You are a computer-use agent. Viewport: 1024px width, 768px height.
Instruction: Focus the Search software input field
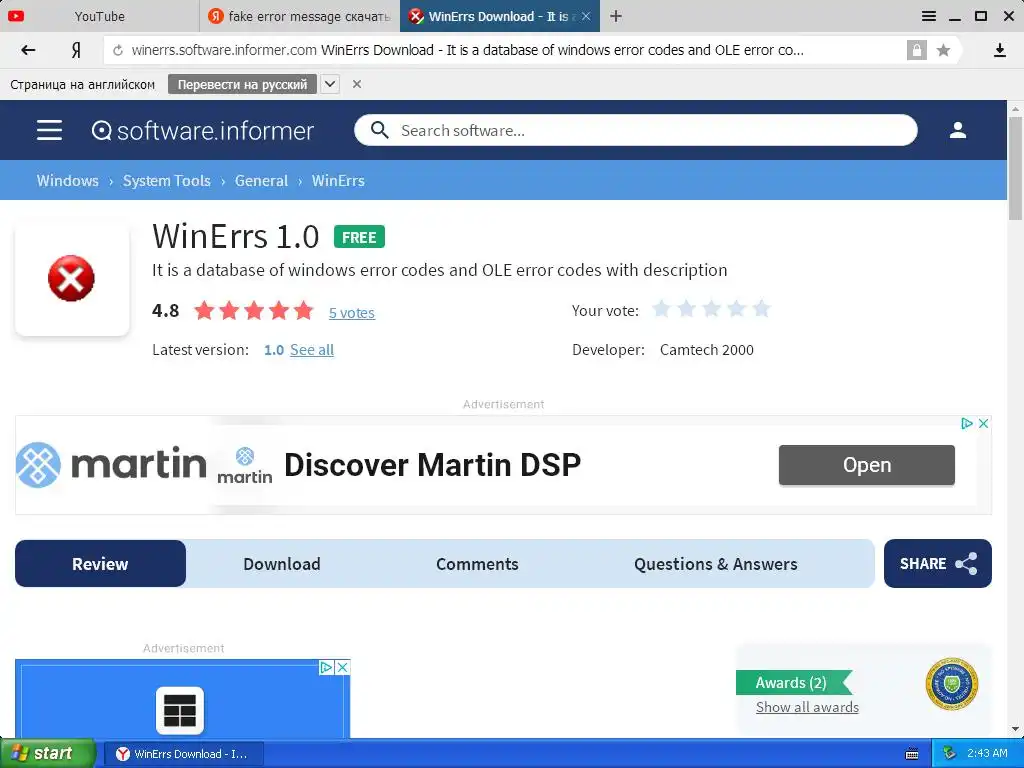click(635, 130)
